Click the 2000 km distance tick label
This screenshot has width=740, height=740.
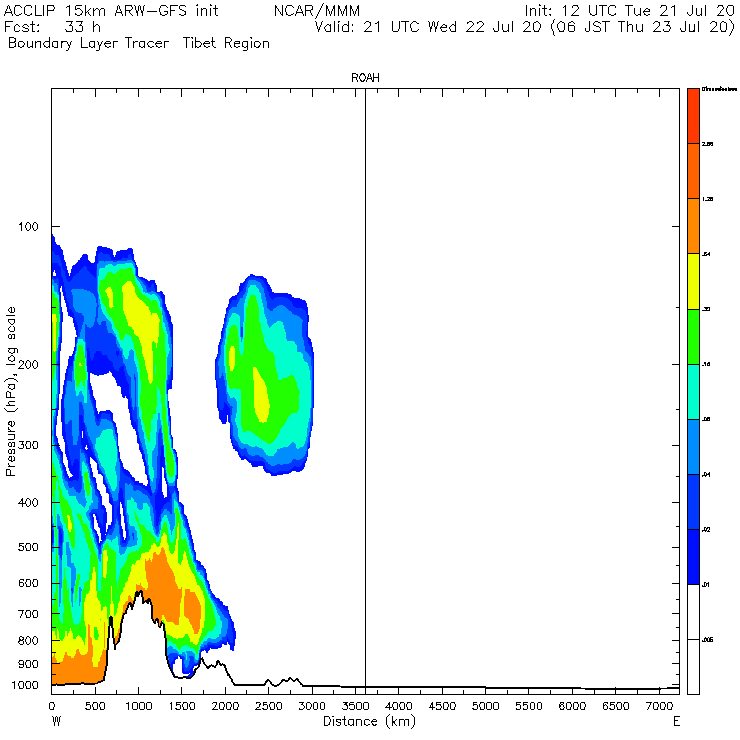[225, 706]
